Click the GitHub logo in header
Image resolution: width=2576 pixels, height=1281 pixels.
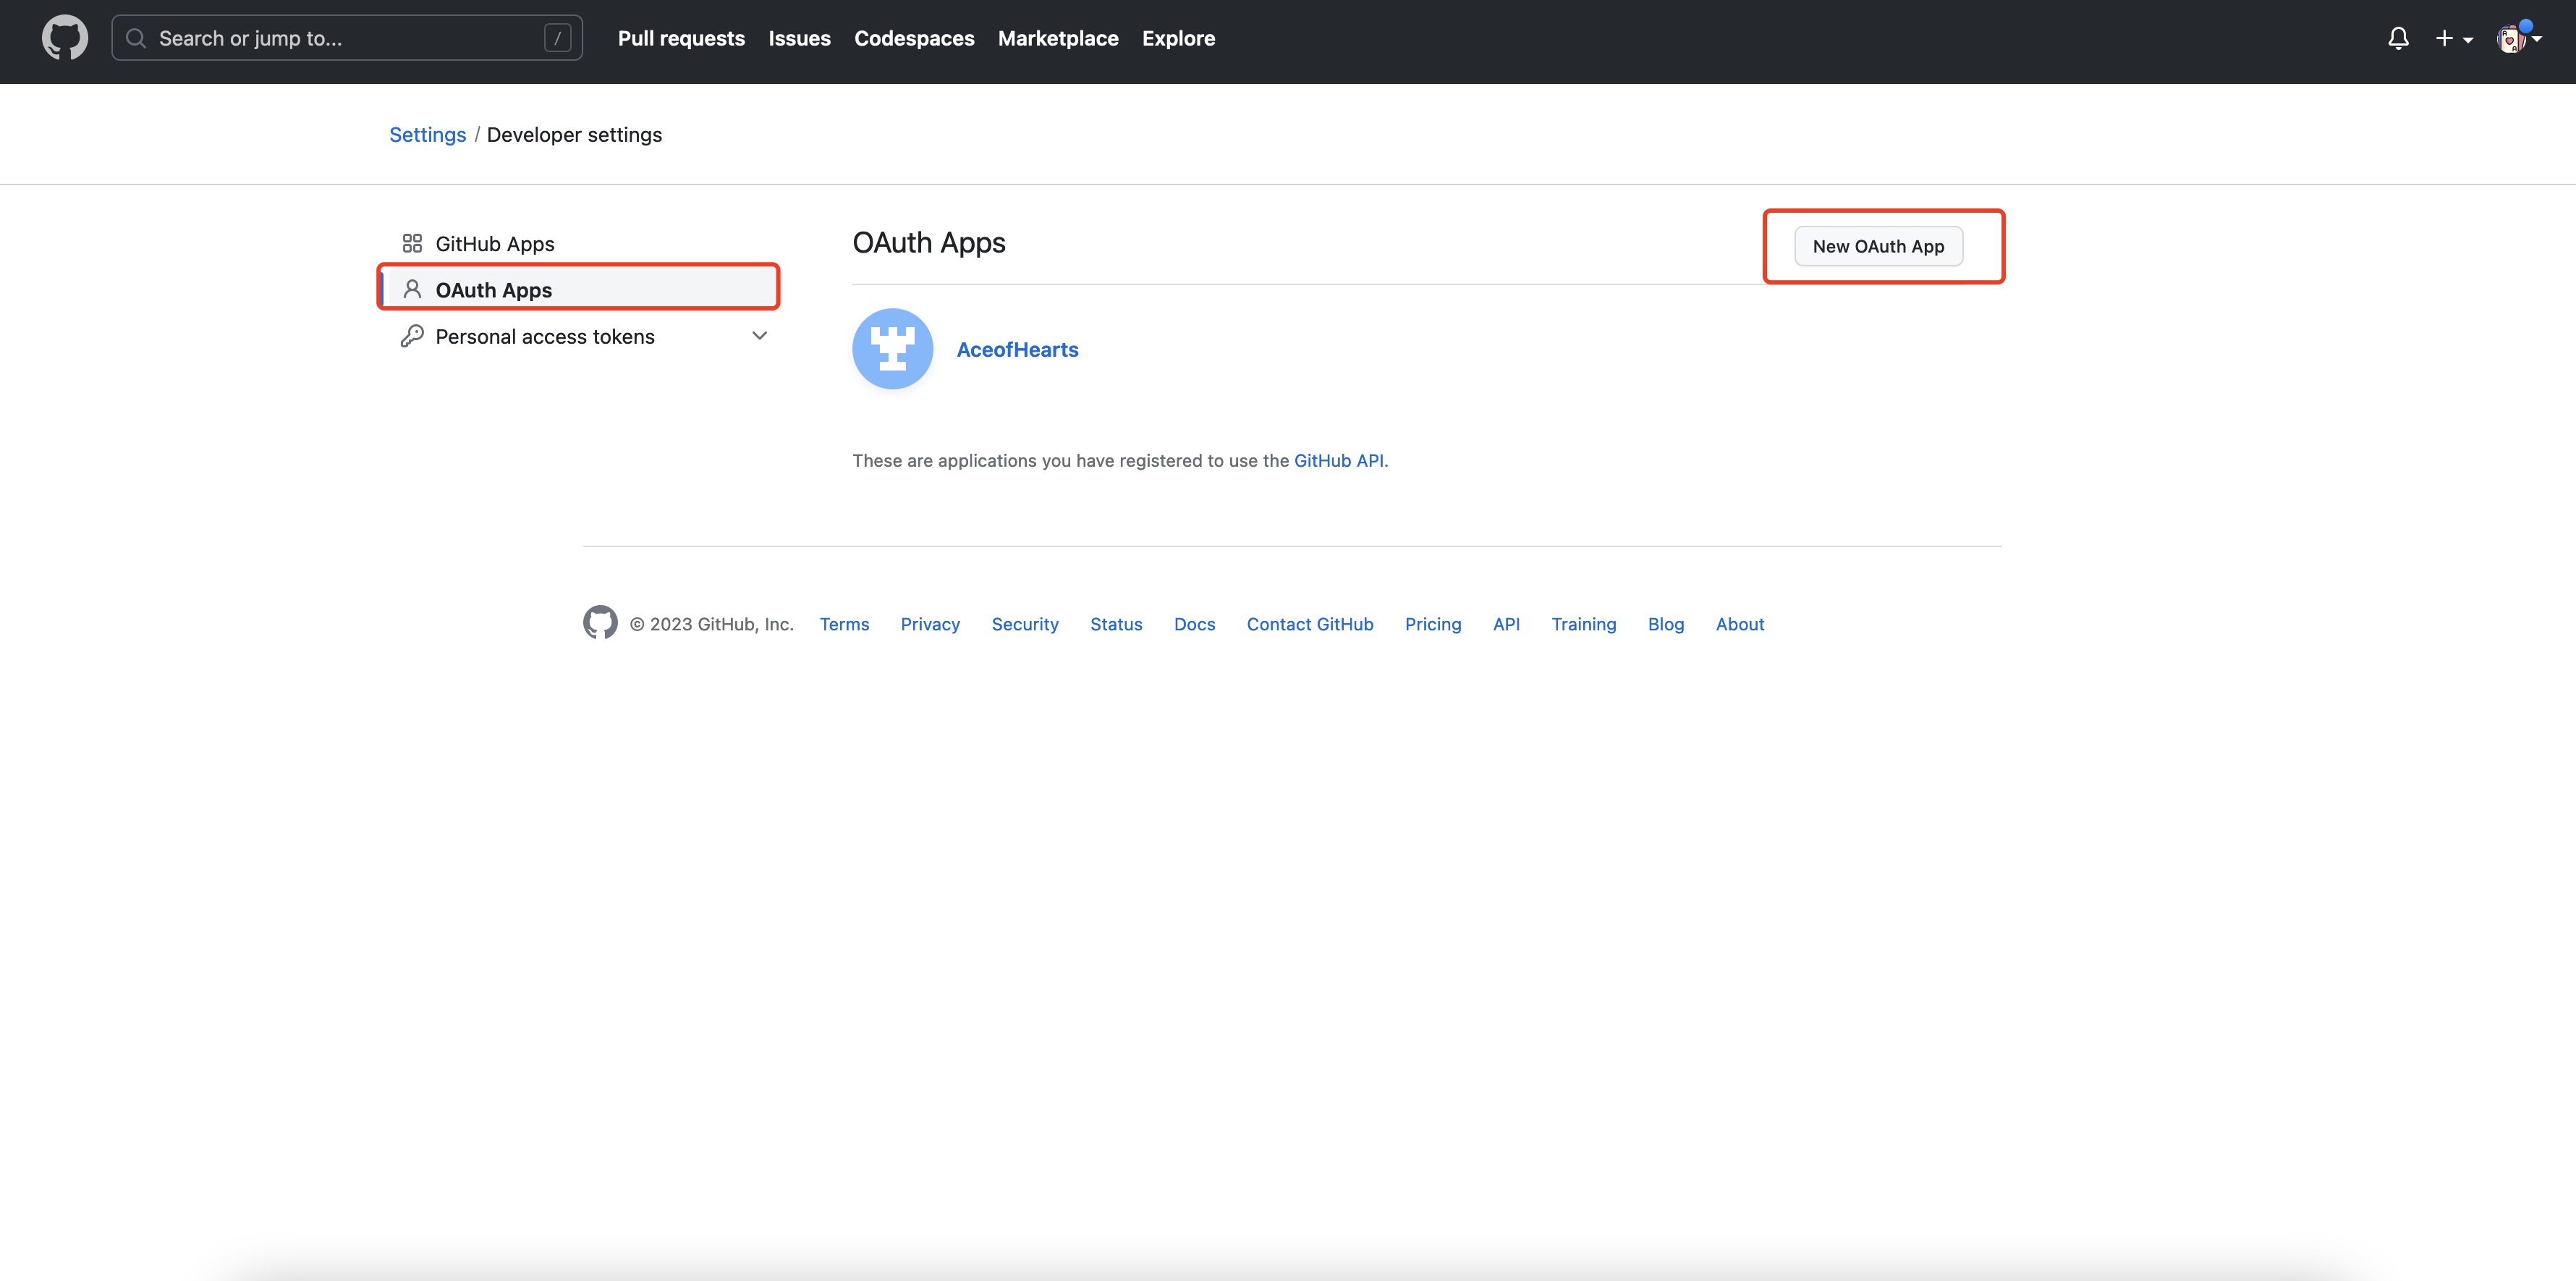64,38
